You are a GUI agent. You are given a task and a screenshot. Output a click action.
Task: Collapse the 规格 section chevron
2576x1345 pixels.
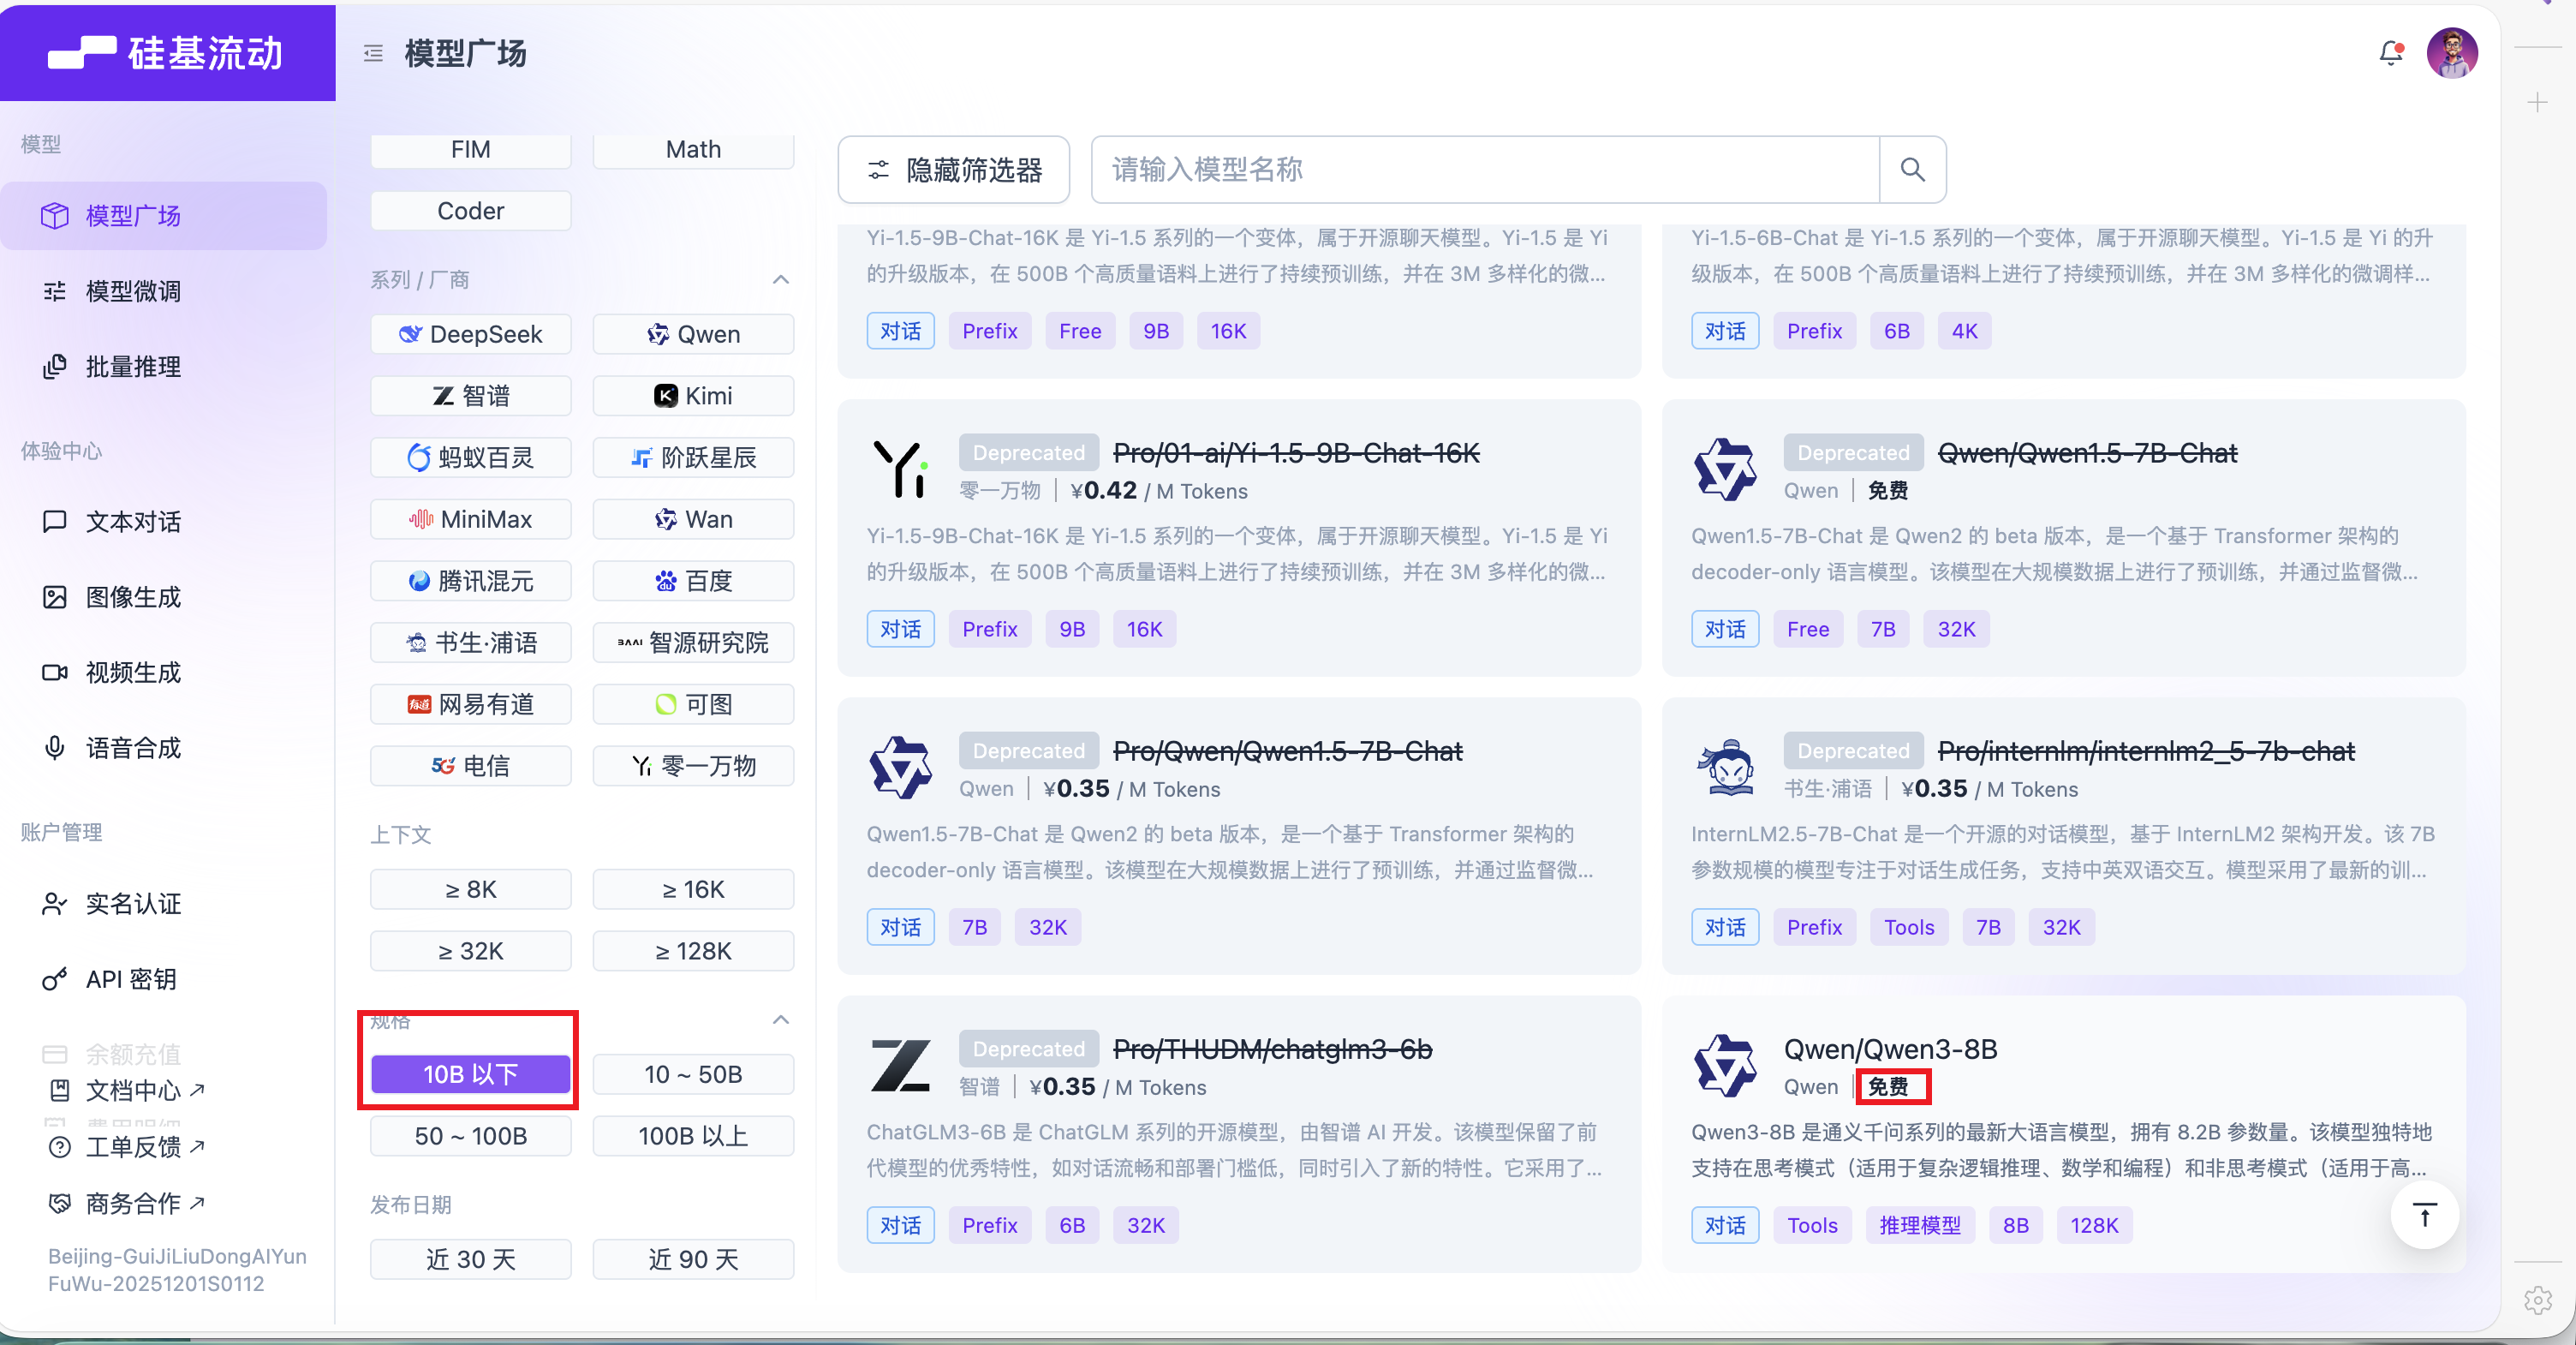click(781, 1020)
